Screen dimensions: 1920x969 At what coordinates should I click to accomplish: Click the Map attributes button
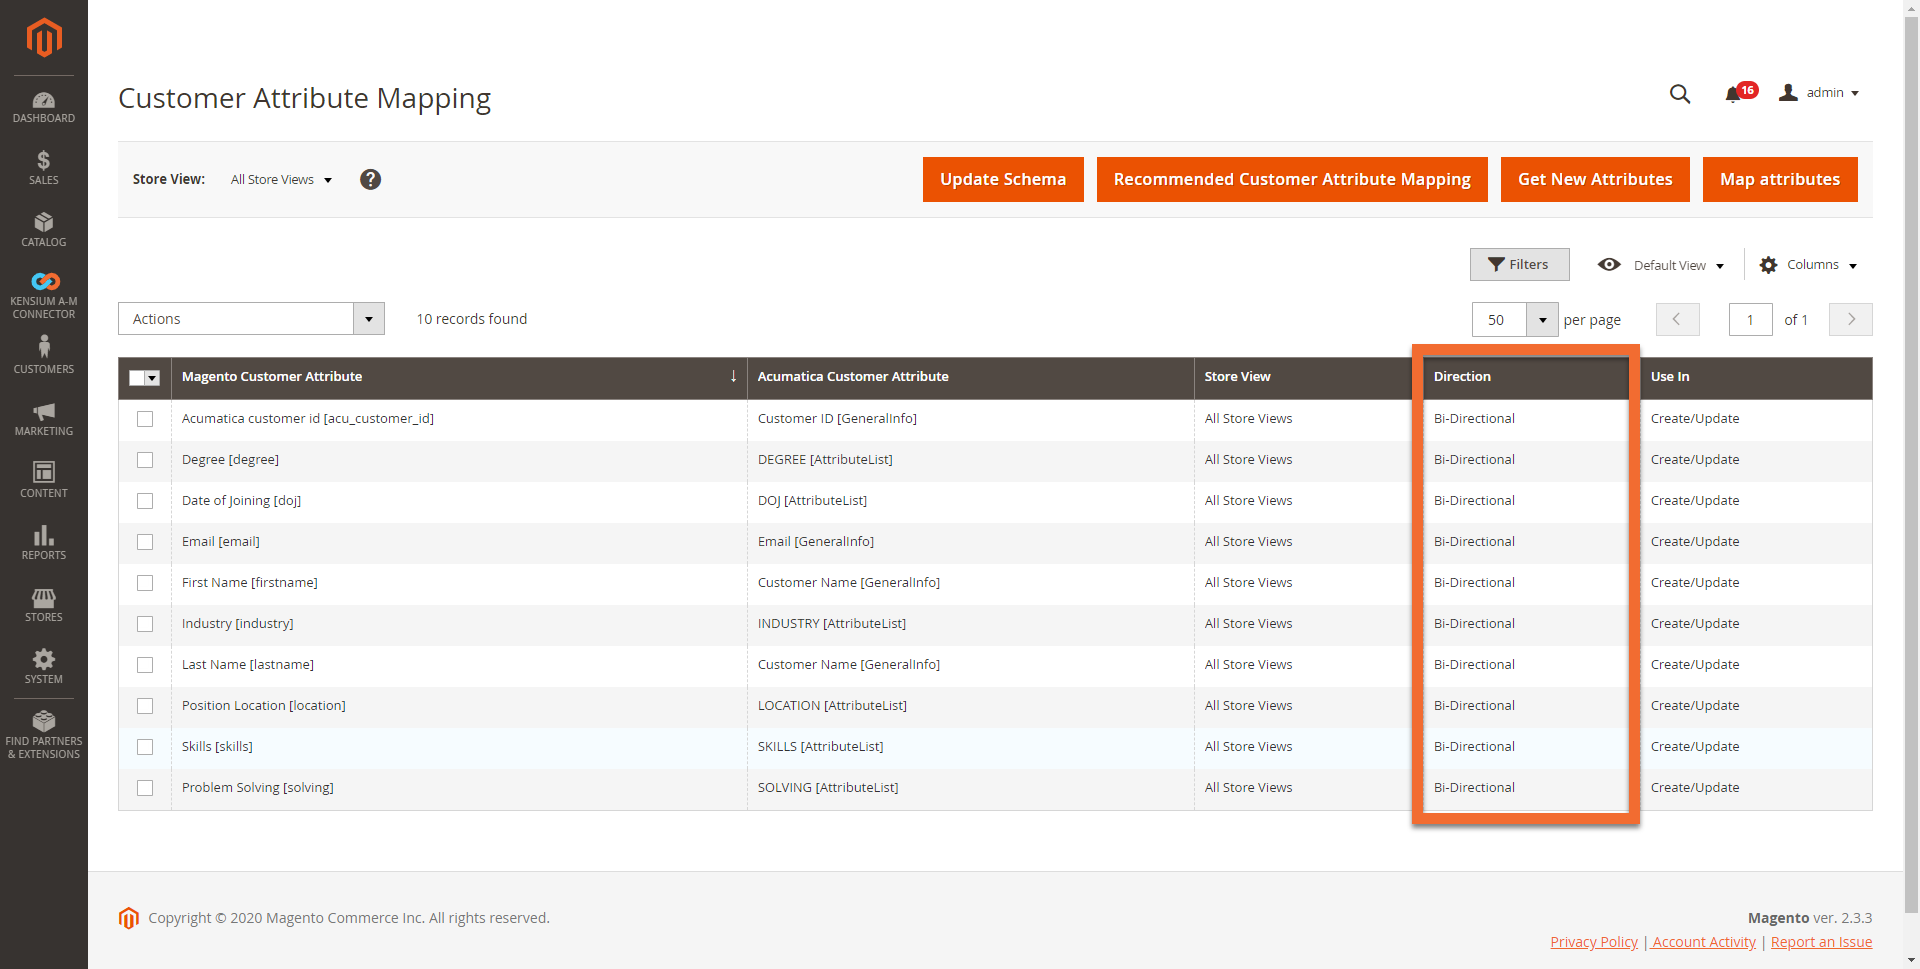(1780, 179)
